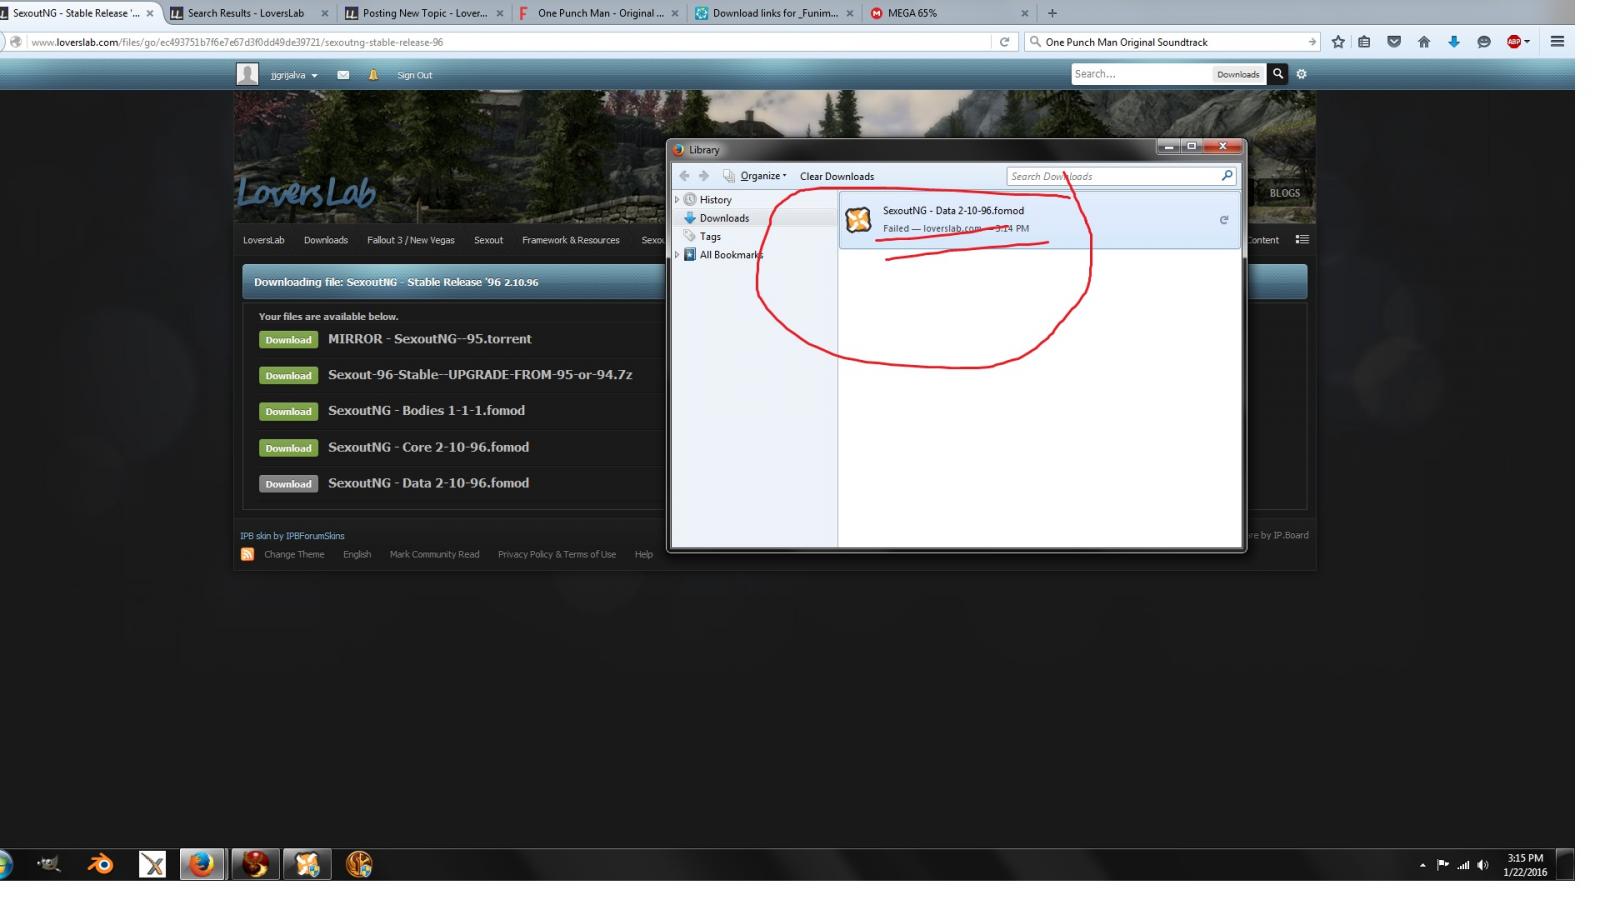This screenshot has height=900, width=1600.
Task: Select Downloads in Library sidebar
Action: click(724, 218)
